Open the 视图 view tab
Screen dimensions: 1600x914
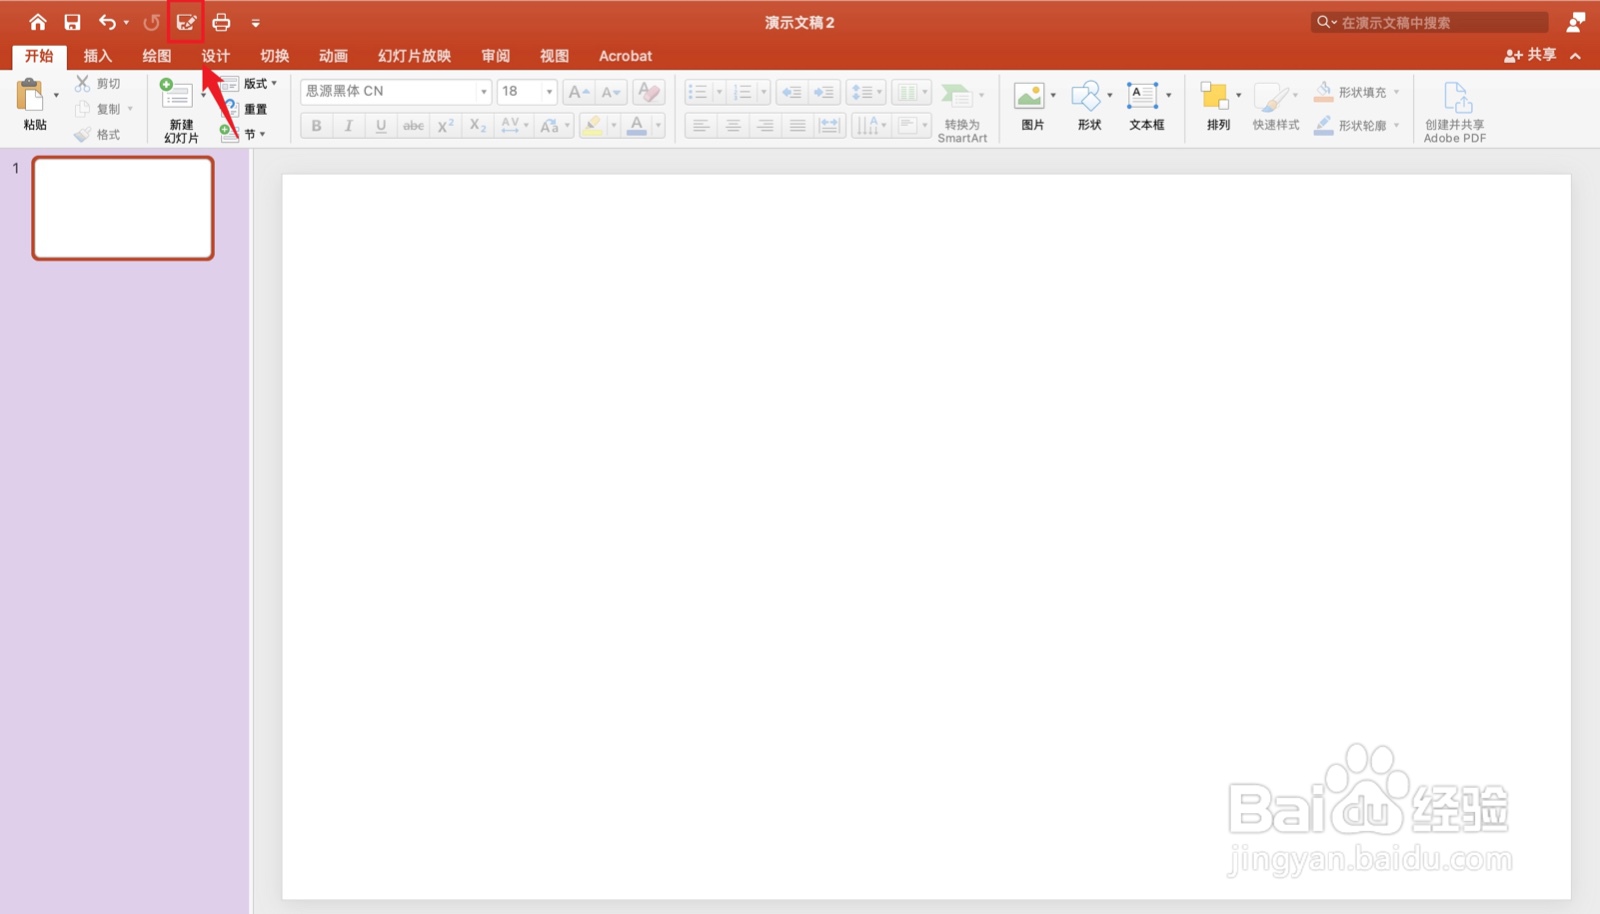point(554,56)
